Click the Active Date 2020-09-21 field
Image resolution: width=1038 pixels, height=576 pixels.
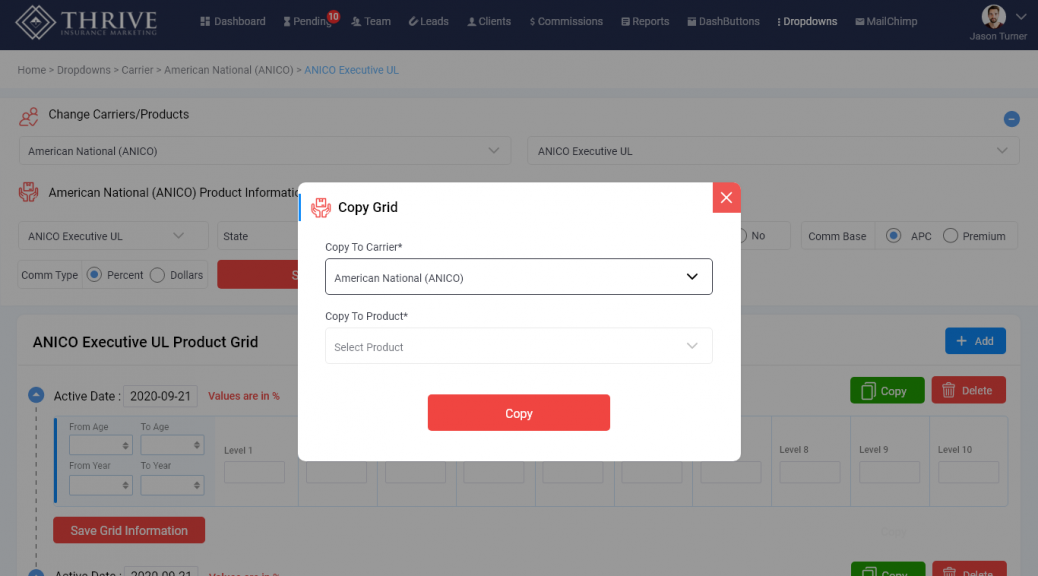tap(160, 396)
